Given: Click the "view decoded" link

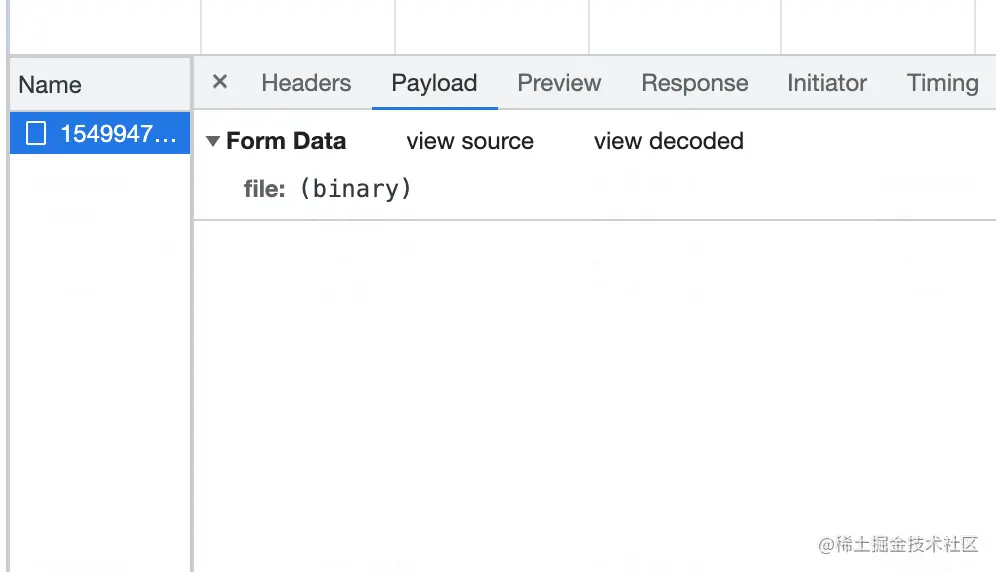Looking at the screenshot, I should tap(668, 142).
